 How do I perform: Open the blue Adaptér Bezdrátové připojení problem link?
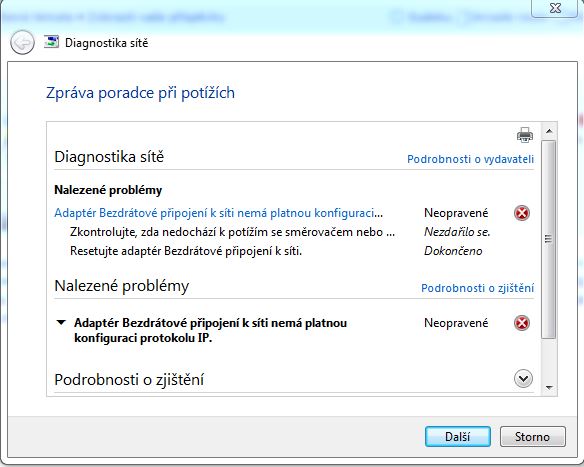click(x=218, y=213)
